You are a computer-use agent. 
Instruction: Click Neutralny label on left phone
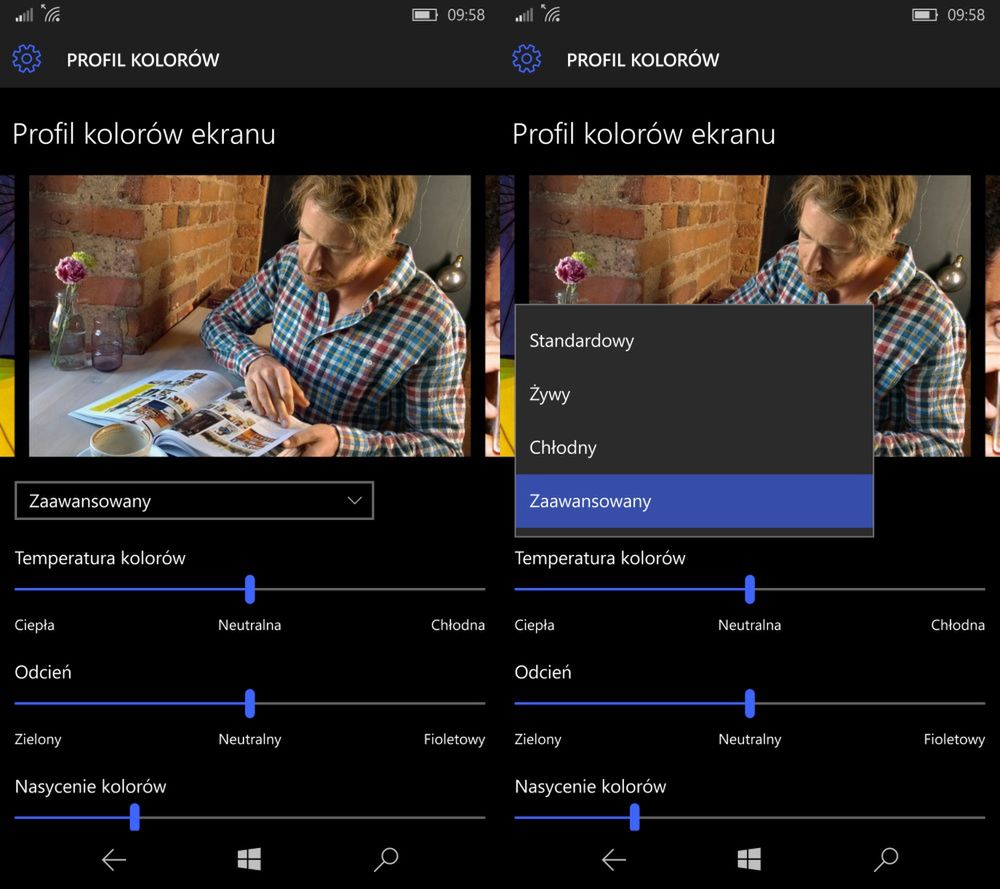(x=250, y=739)
